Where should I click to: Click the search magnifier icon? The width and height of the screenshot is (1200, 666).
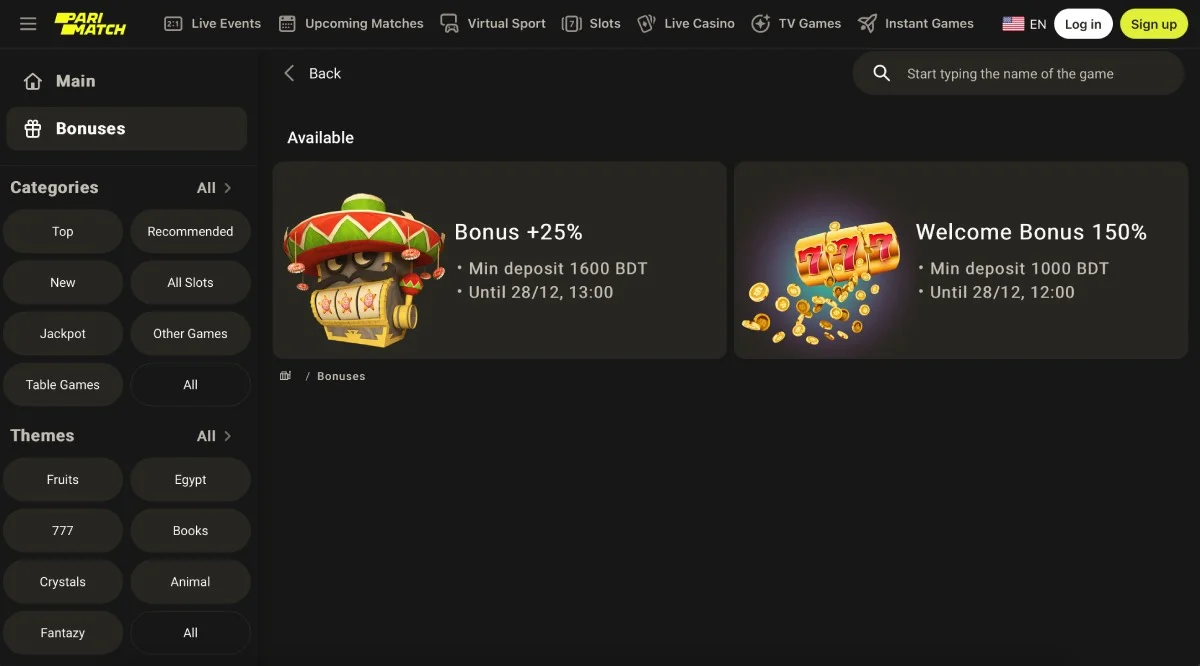point(881,73)
